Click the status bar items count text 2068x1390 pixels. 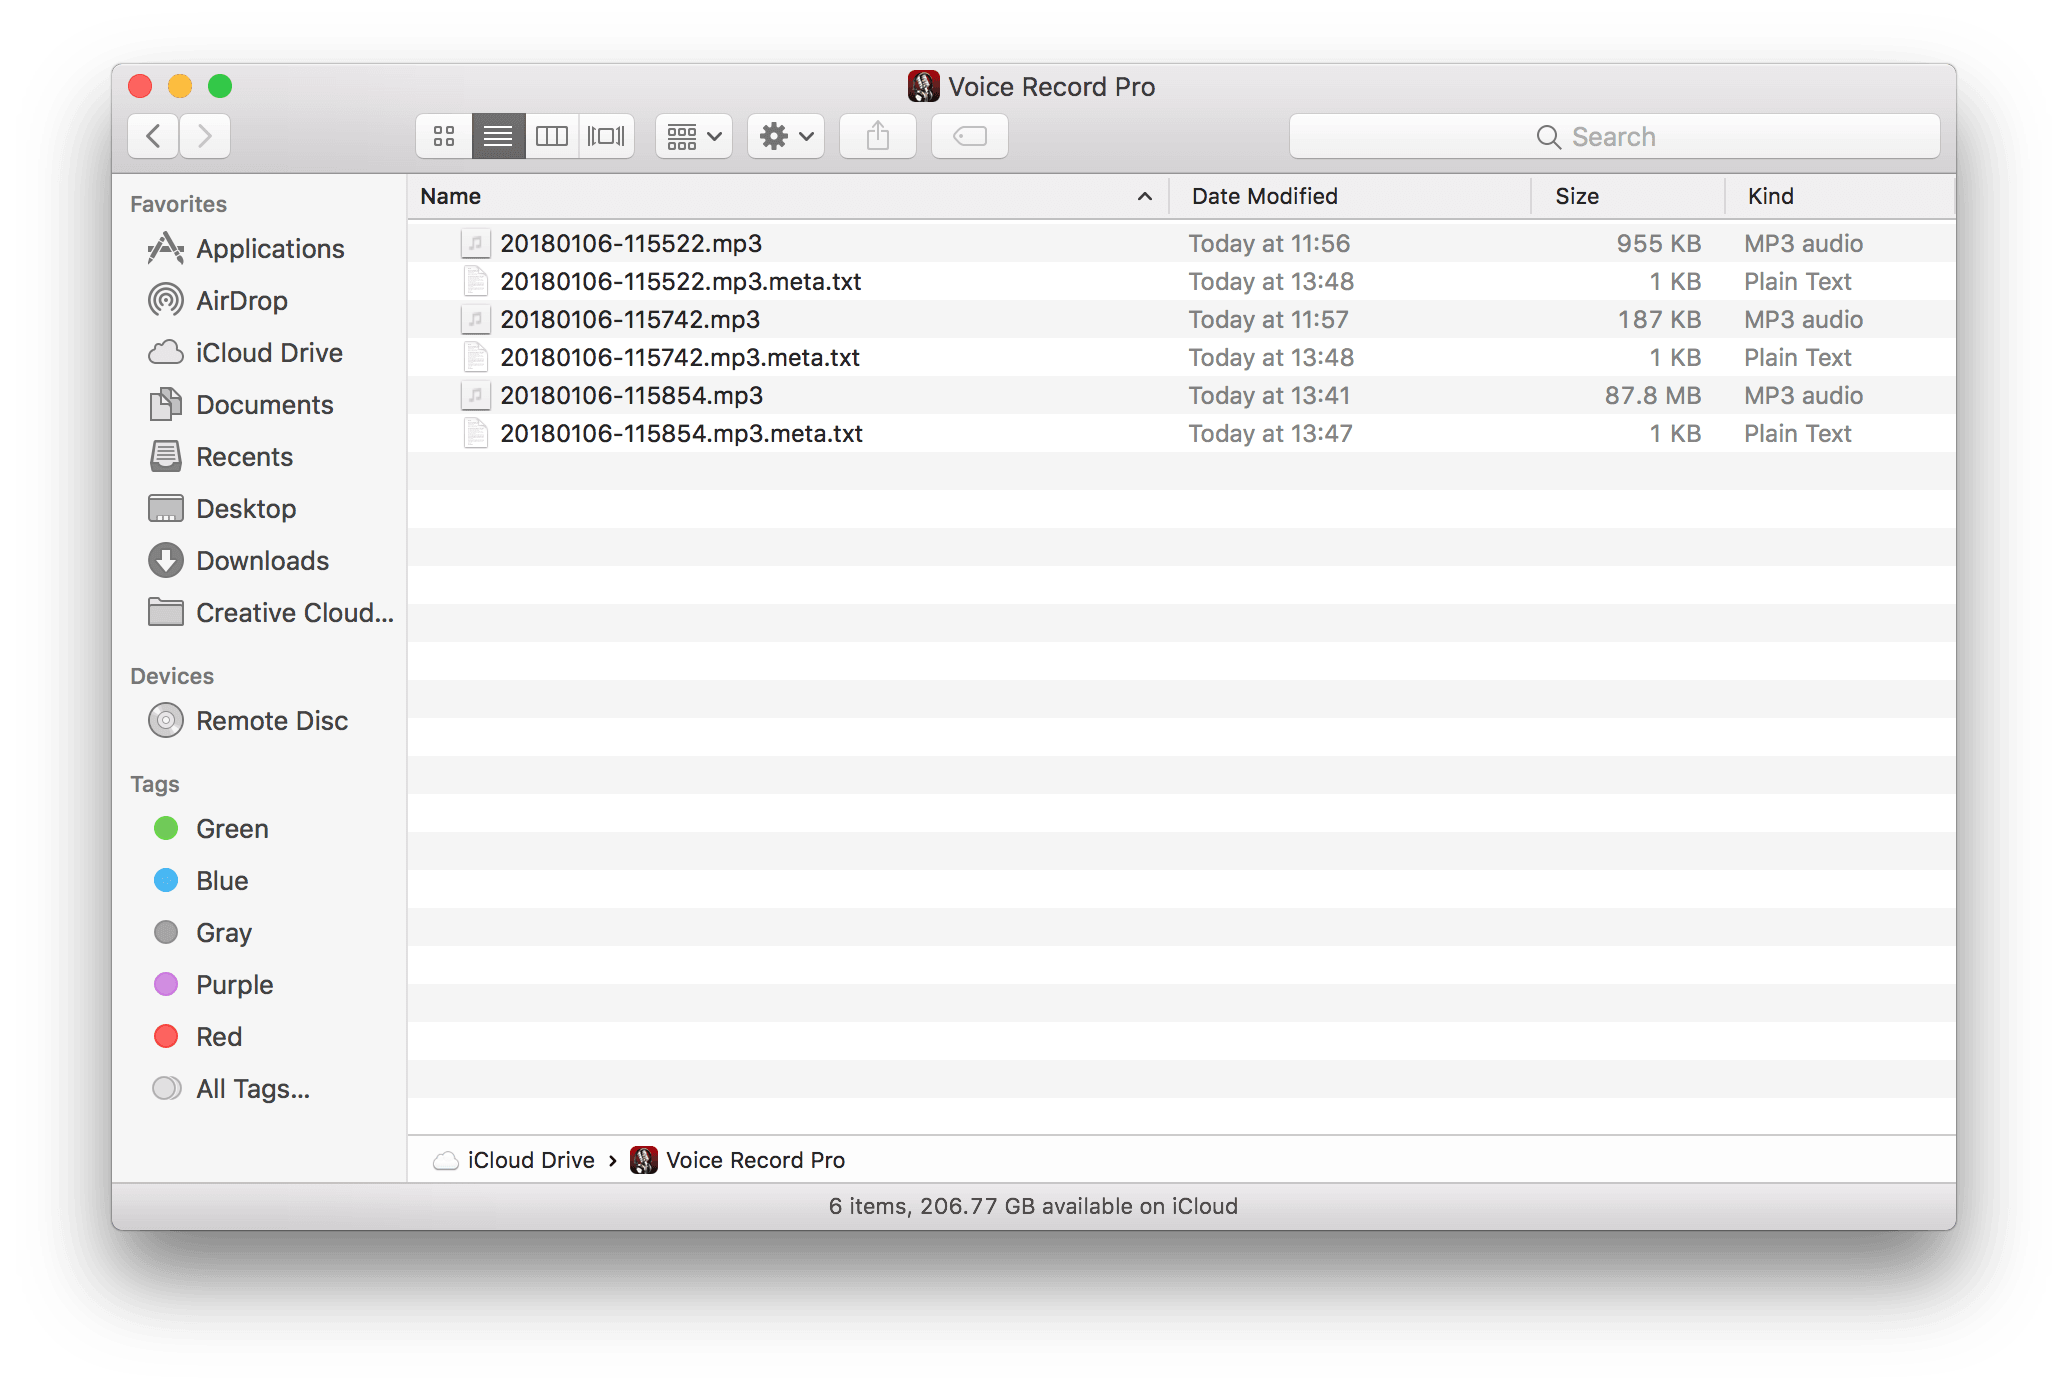point(1033,1206)
